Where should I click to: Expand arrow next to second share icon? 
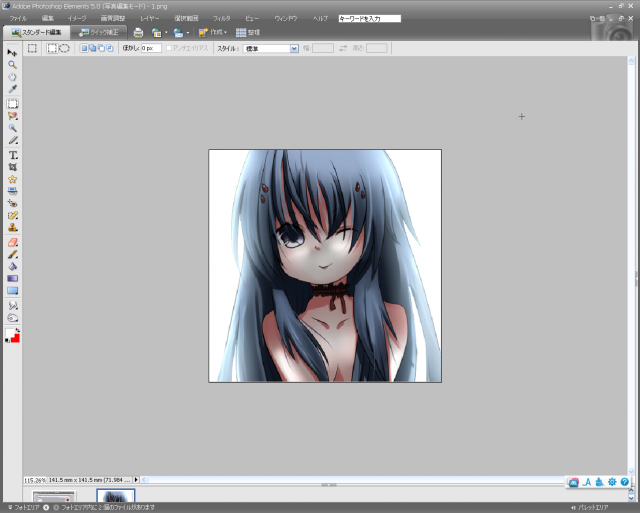tap(188, 33)
